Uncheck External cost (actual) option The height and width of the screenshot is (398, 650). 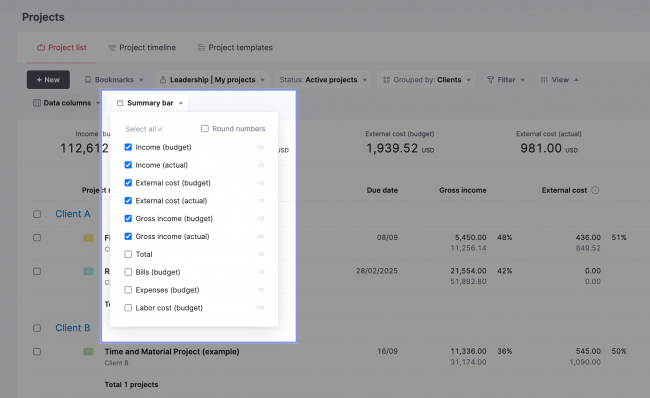point(128,201)
